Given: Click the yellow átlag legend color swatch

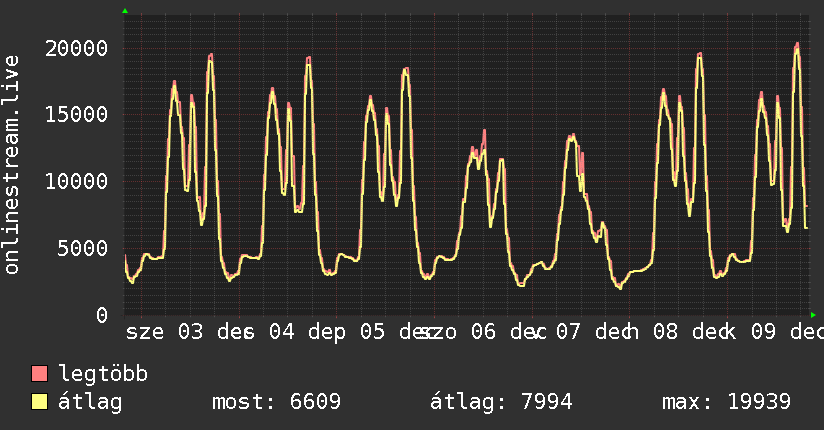Looking at the screenshot, I should [39, 402].
